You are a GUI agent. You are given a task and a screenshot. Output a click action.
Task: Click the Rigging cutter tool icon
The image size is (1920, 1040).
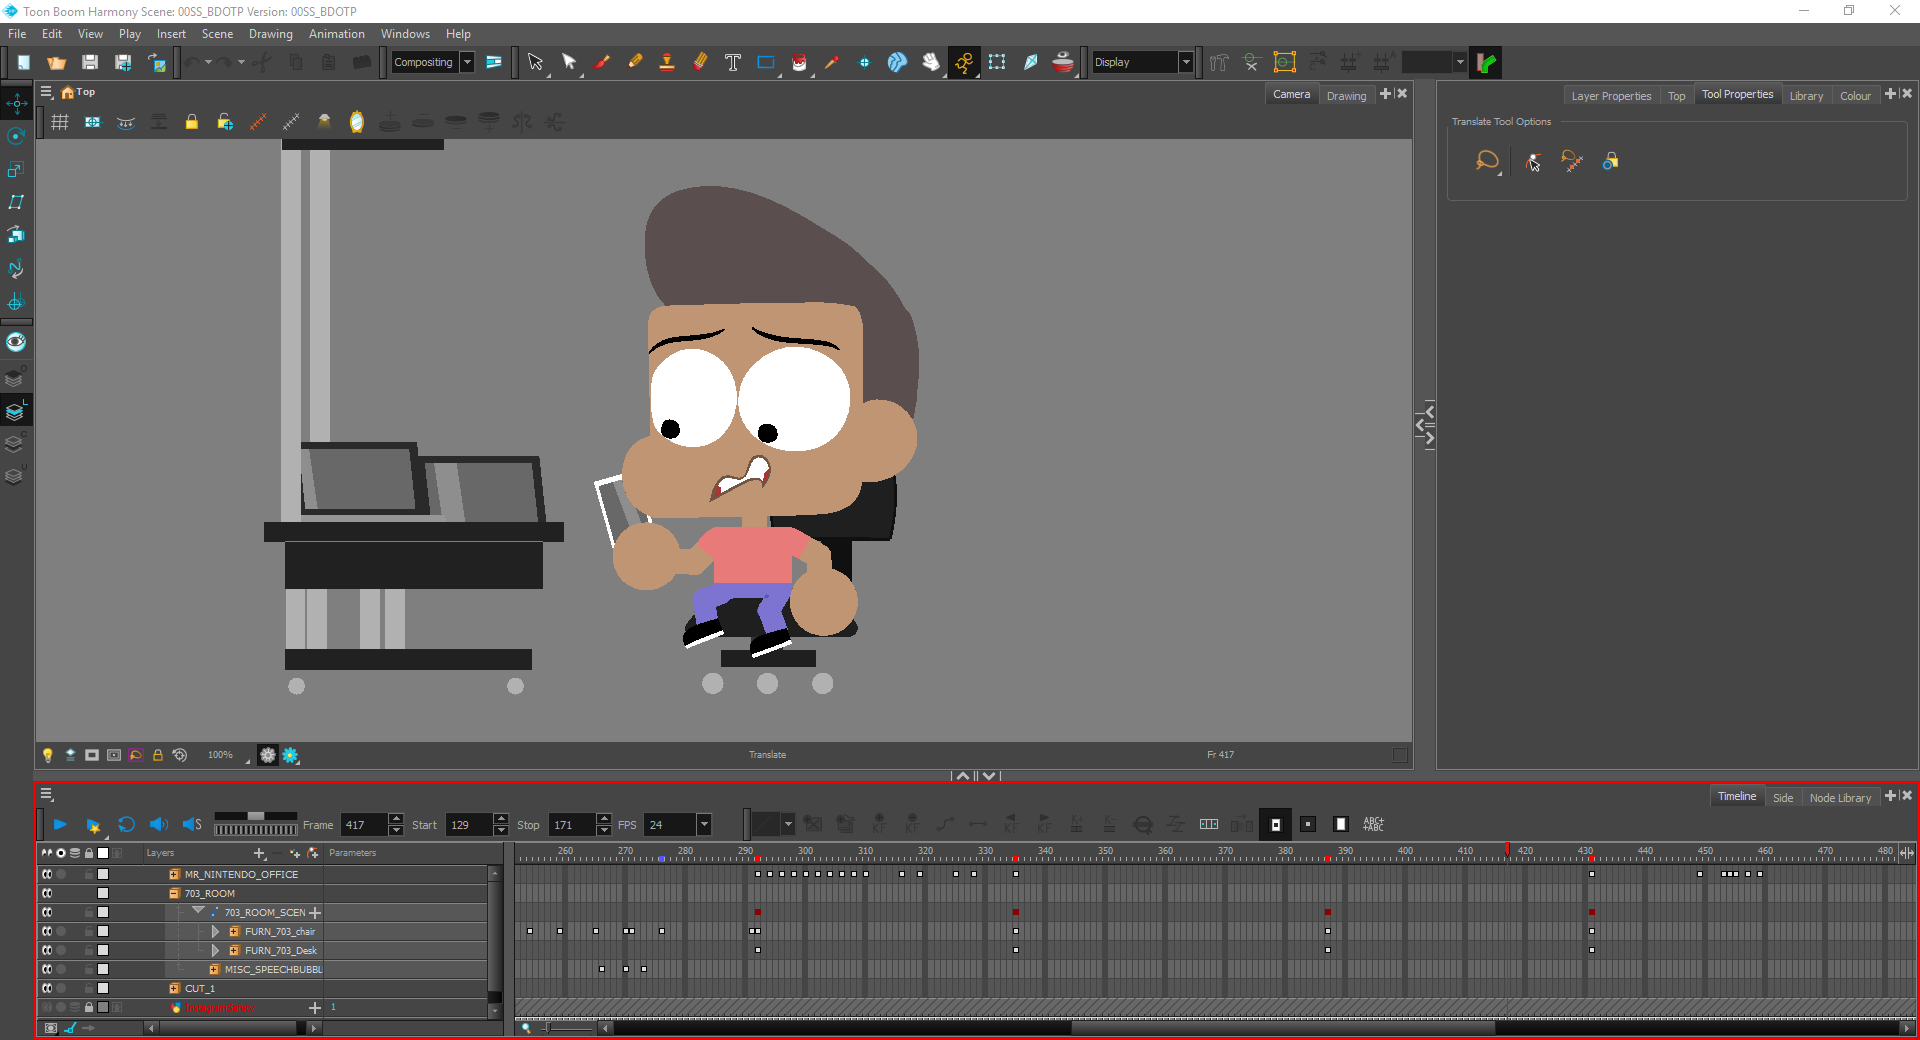(1251, 62)
